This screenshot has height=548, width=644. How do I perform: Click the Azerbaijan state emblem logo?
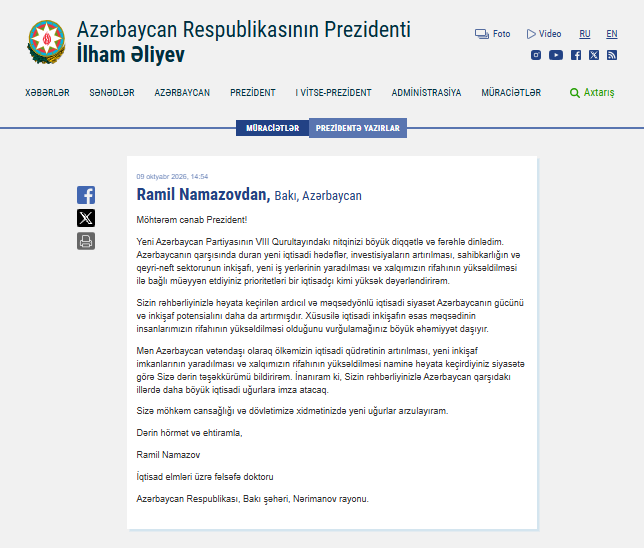pyautogui.click(x=46, y=42)
